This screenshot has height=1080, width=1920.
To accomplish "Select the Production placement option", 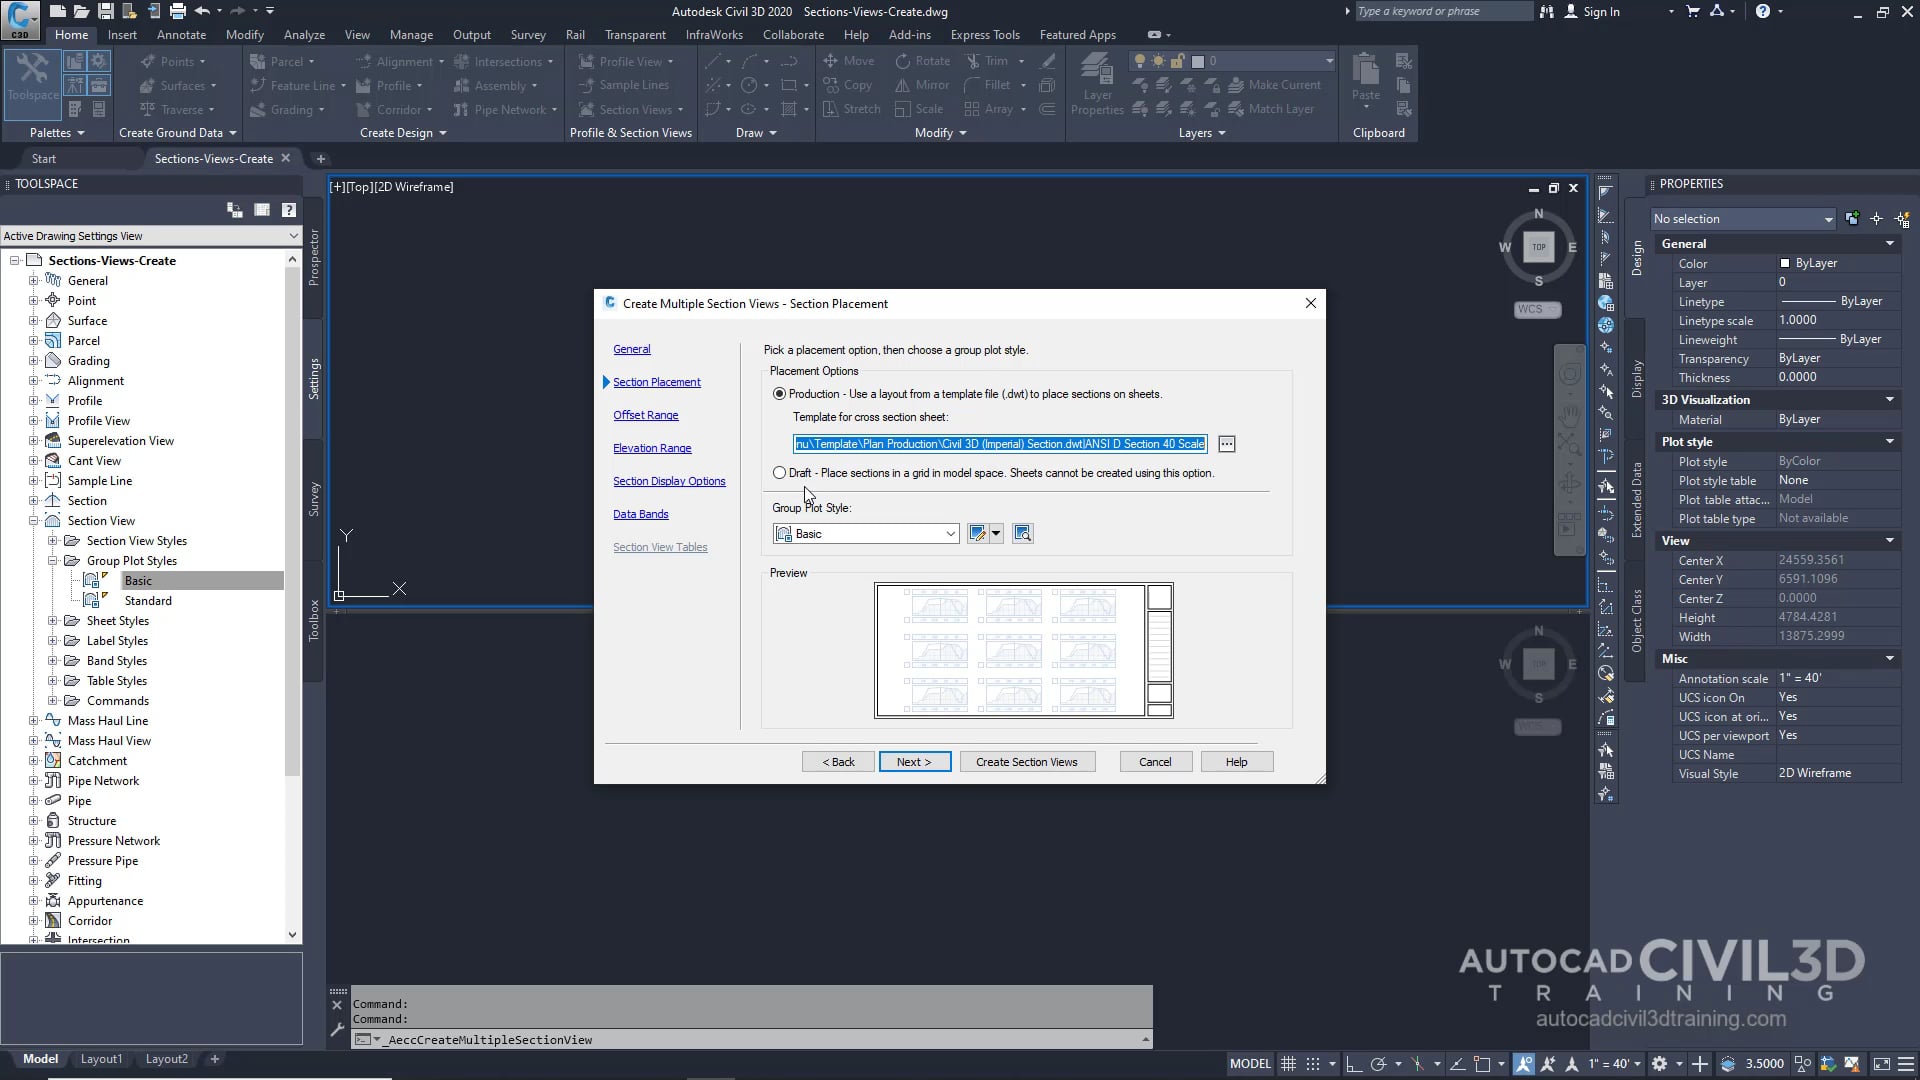I will [780, 393].
